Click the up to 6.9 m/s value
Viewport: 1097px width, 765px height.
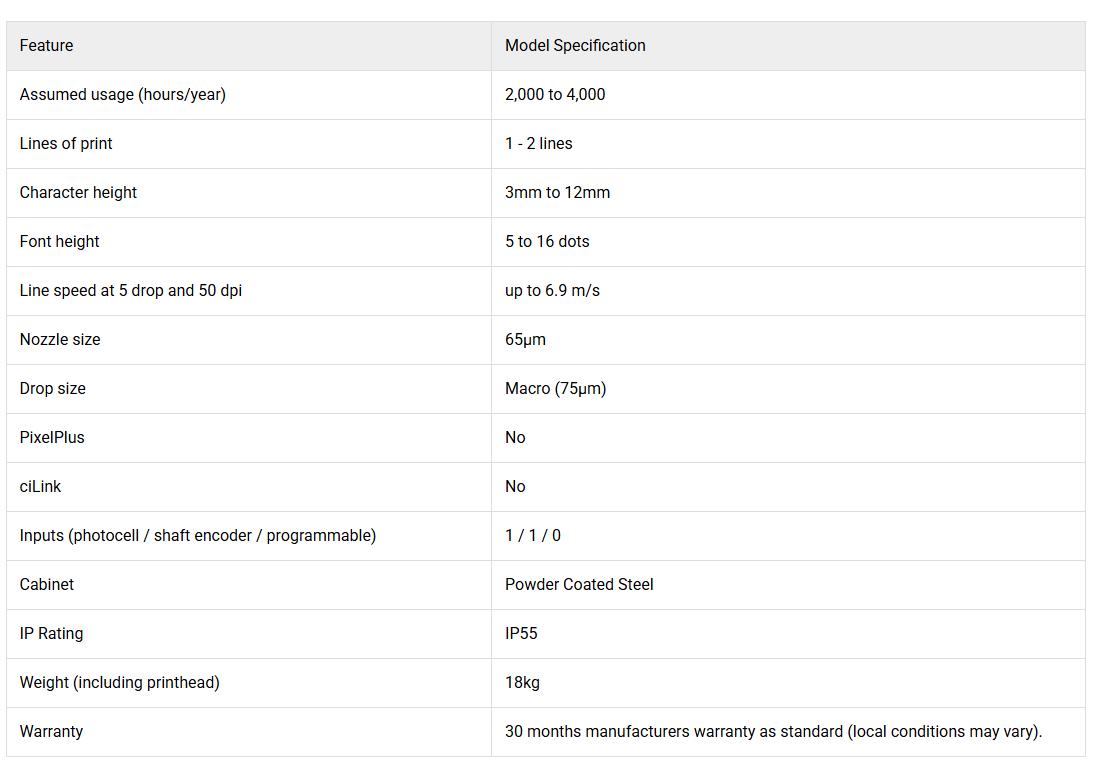(x=553, y=290)
